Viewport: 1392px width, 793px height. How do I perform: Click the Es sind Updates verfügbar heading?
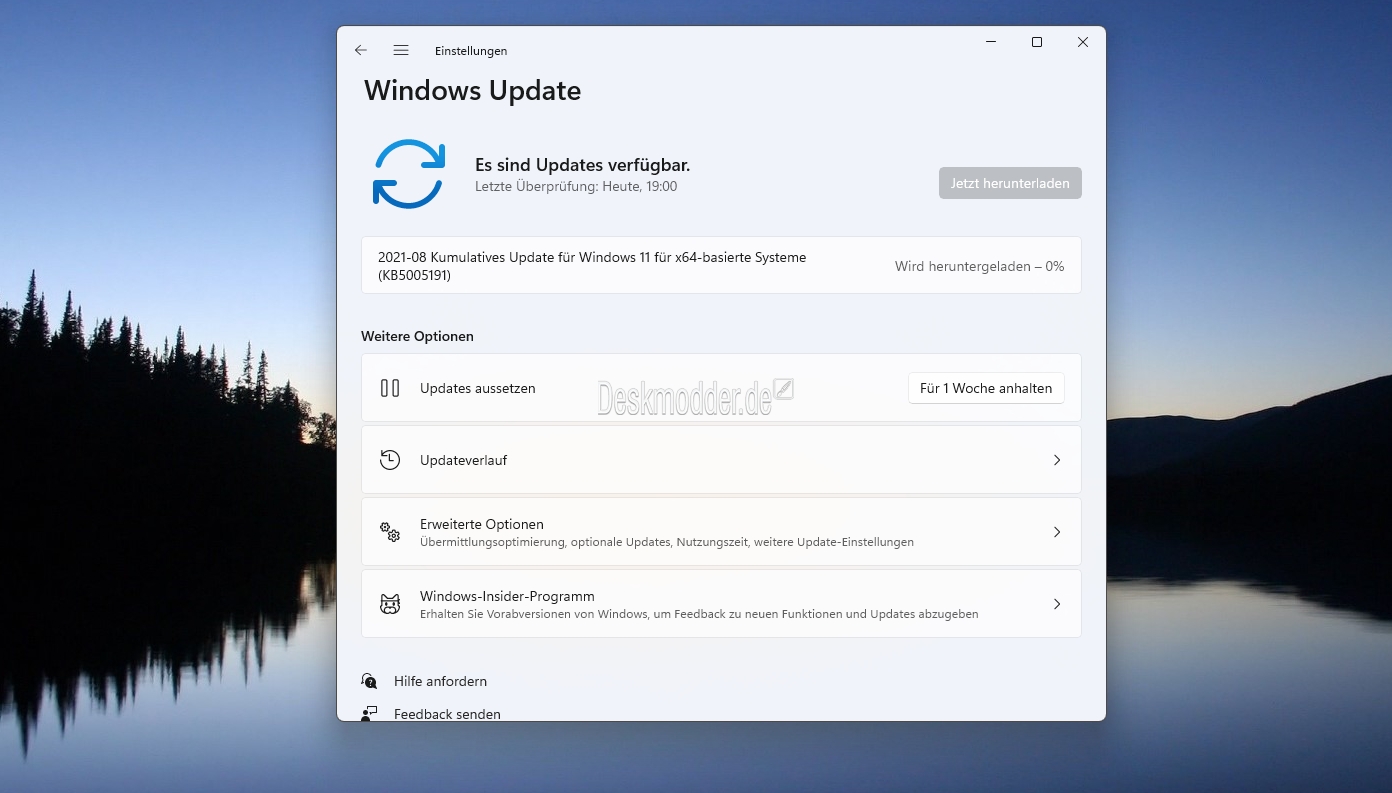[582, 165]
